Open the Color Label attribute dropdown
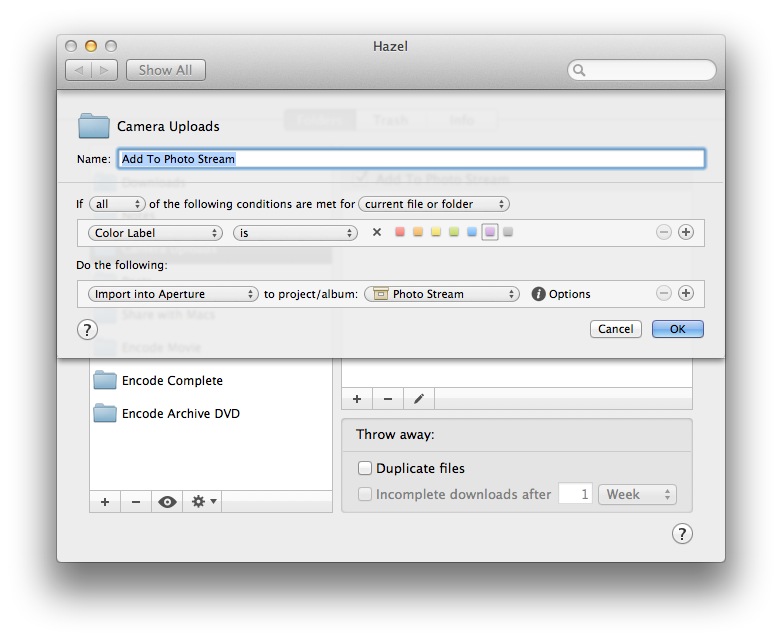This screenshot has width=782, height=641. tap(155, 233)
